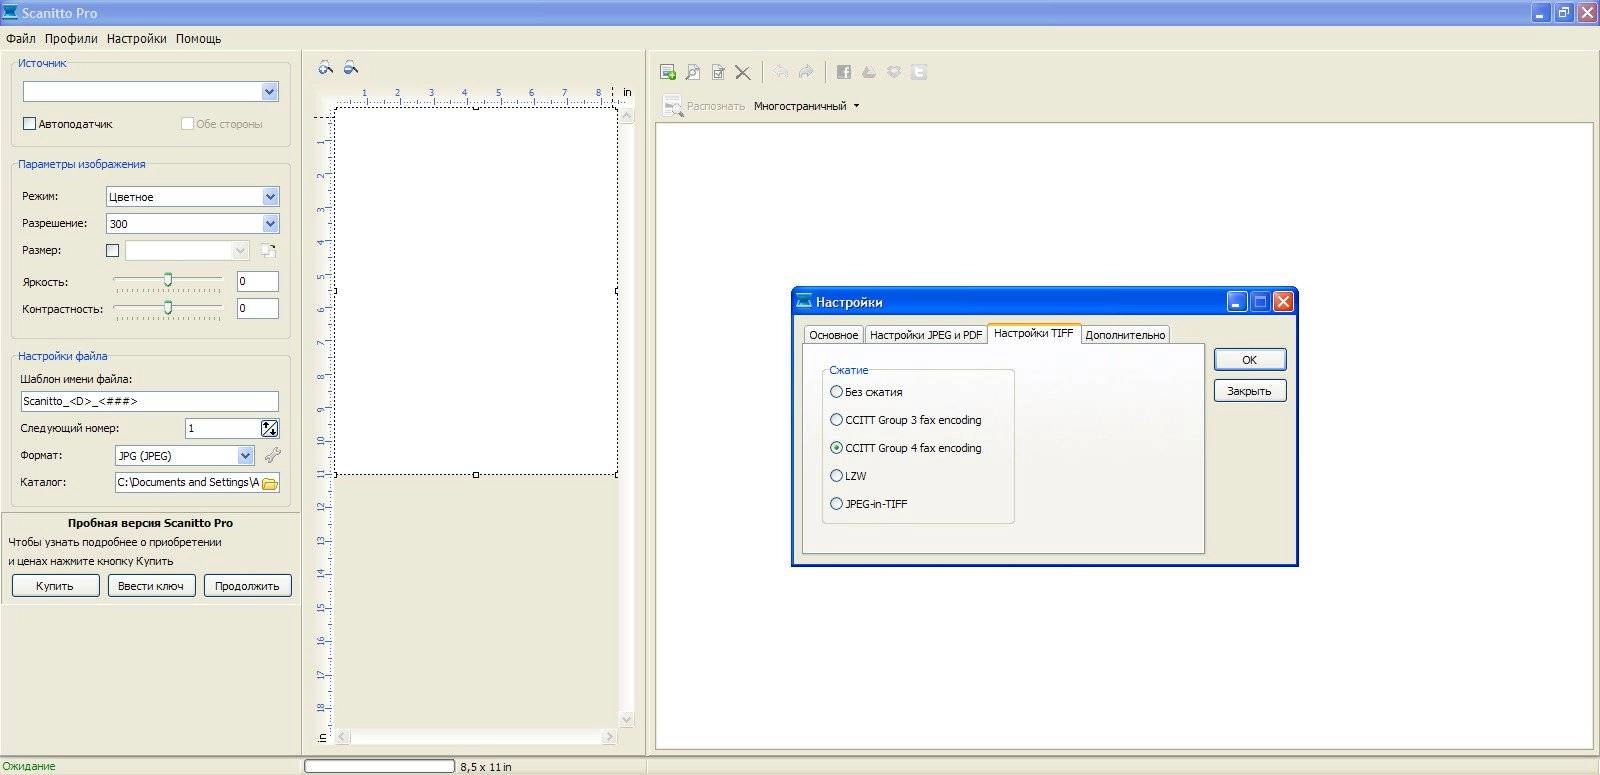
Task: Click the Google Drive upload icon
Action: (869, 72)
